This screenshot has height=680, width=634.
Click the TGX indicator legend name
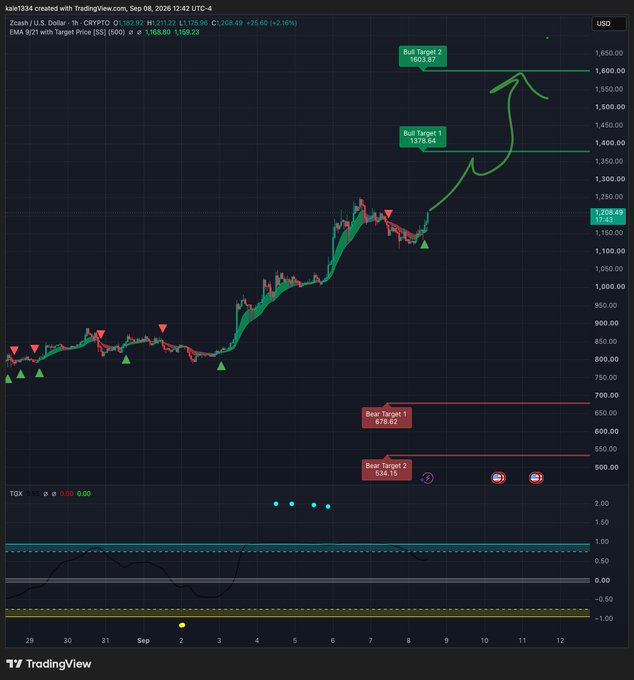pos(16,494)
